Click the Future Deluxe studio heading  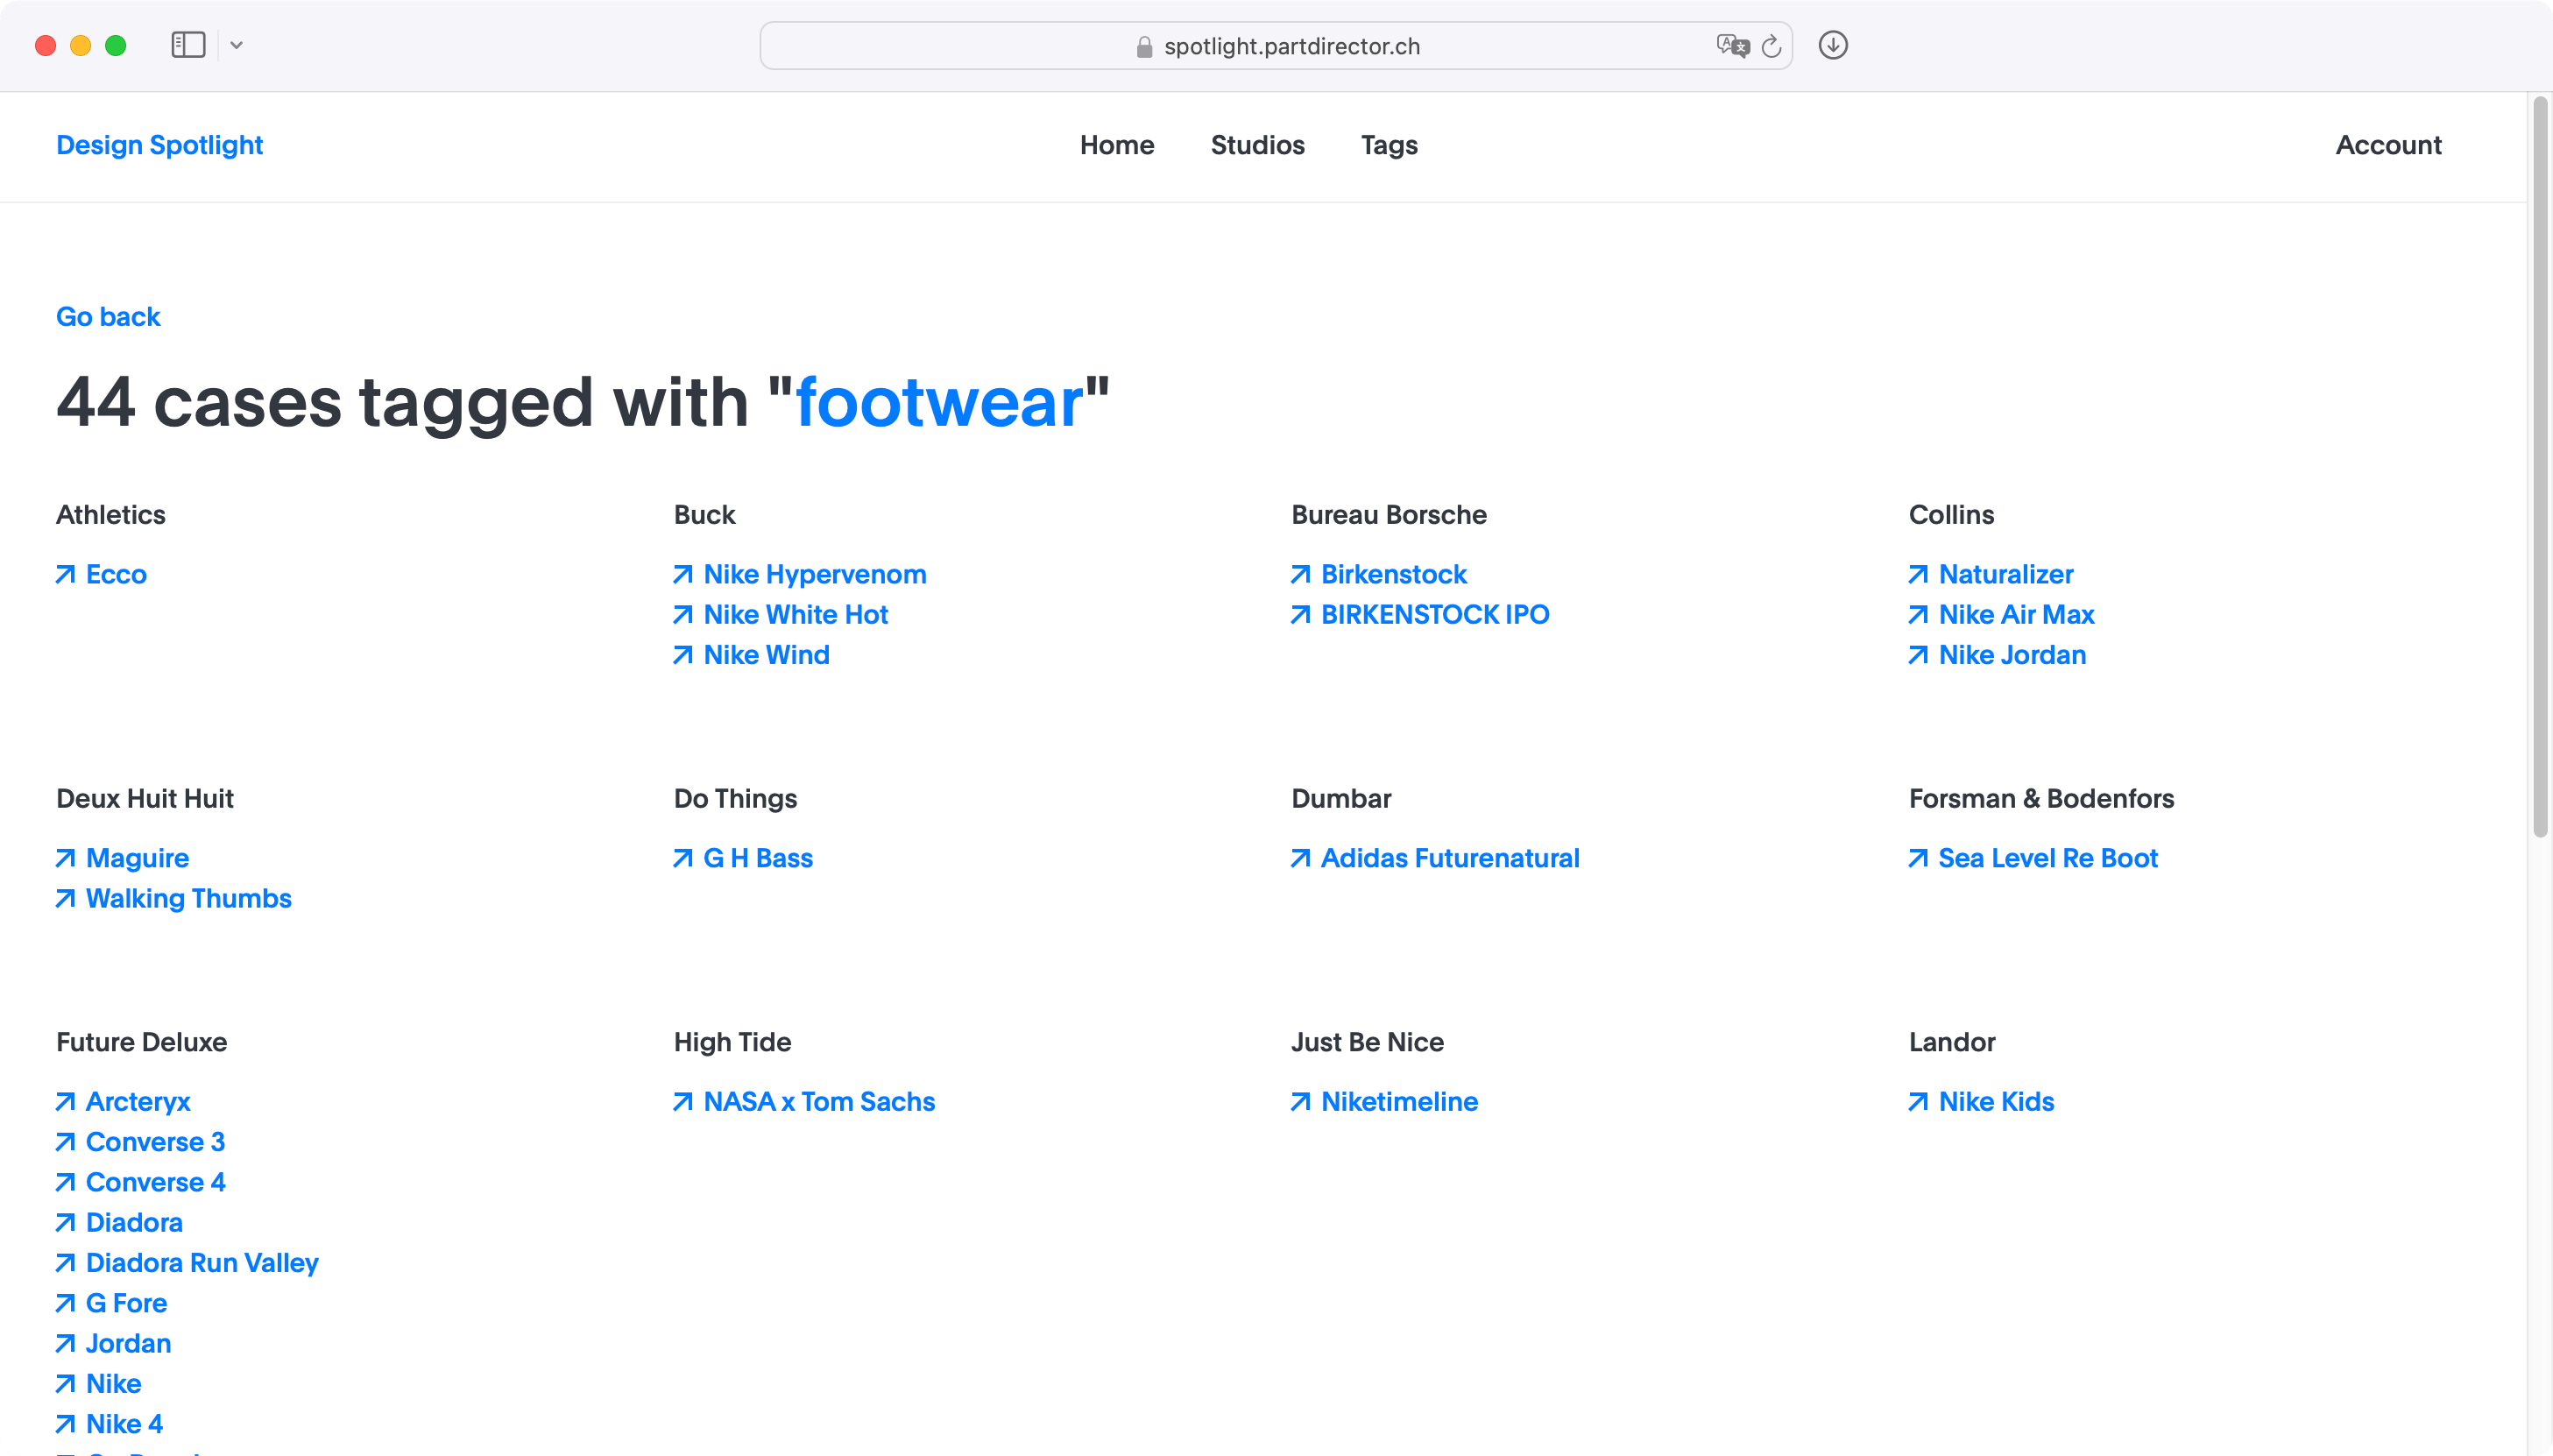(x=142, y=1042)
